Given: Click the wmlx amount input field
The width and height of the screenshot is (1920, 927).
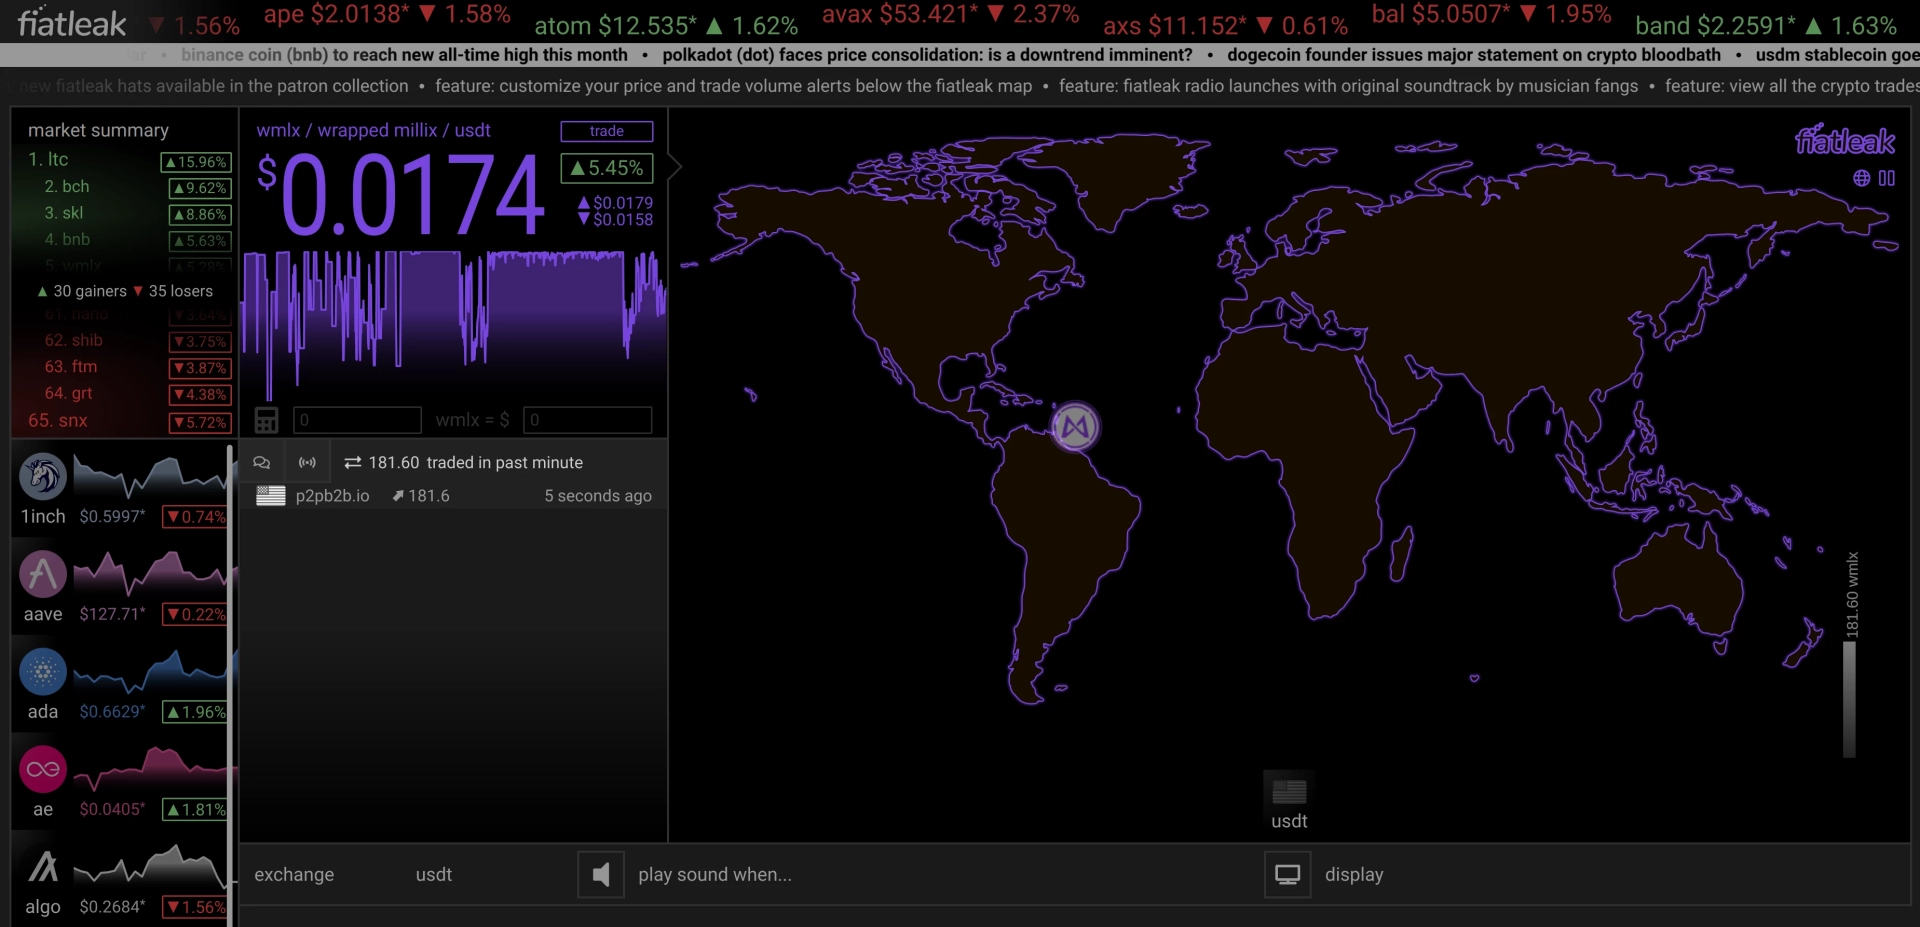Looking at the screenshot, I should (x=357, y=420).
